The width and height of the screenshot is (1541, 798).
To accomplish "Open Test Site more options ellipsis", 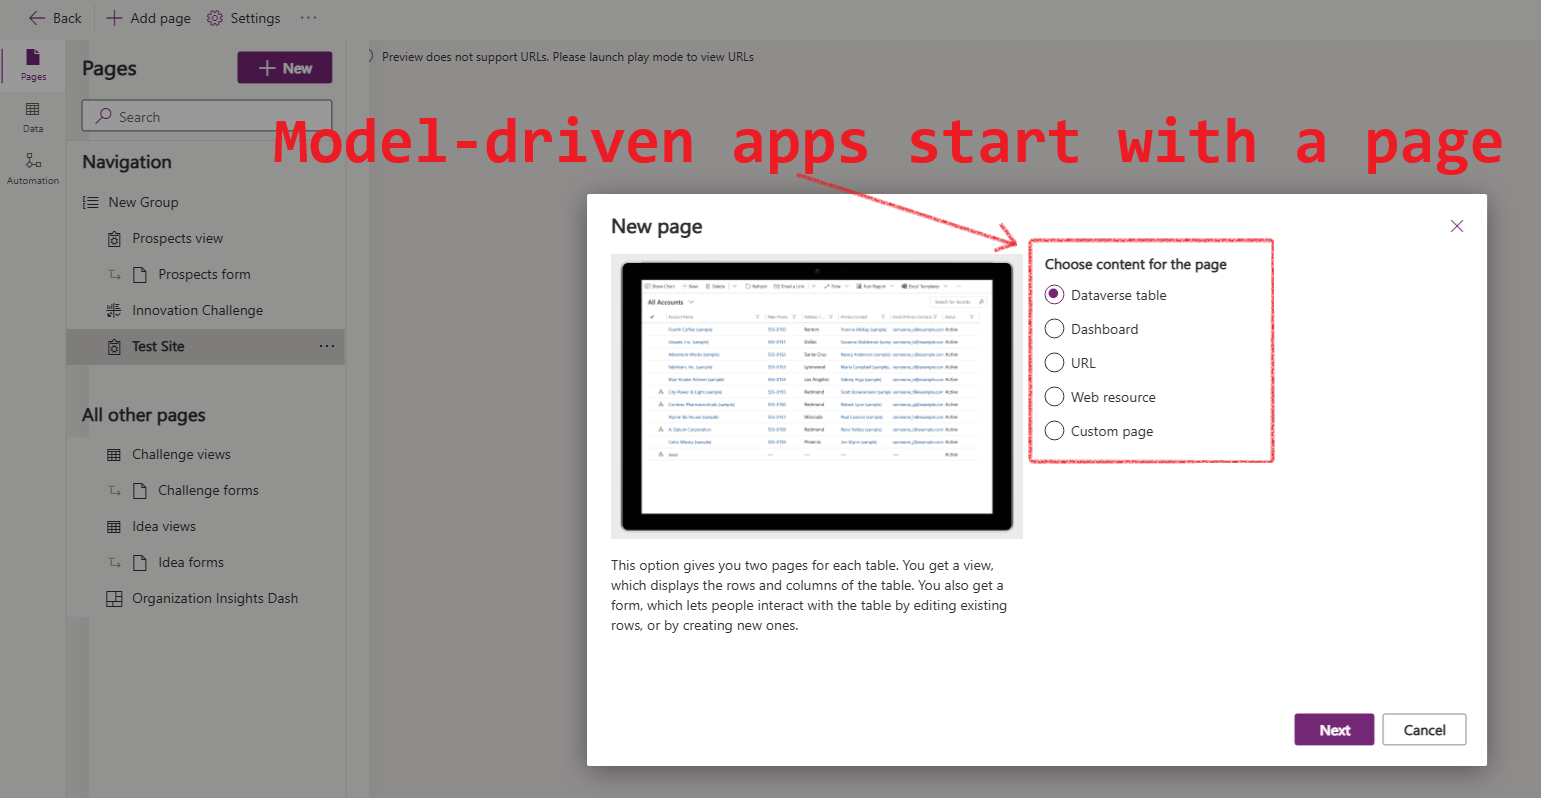I will (x=327, y=346).
